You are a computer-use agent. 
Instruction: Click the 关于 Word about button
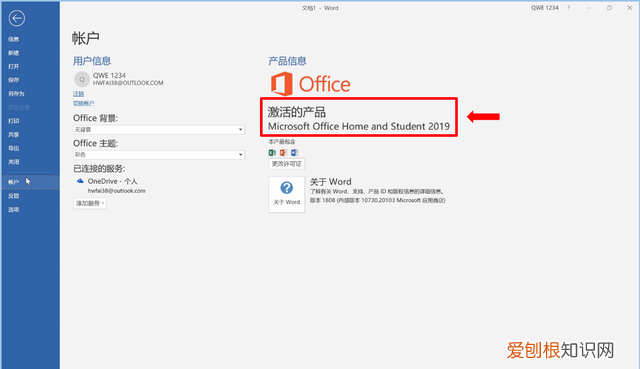287,194
